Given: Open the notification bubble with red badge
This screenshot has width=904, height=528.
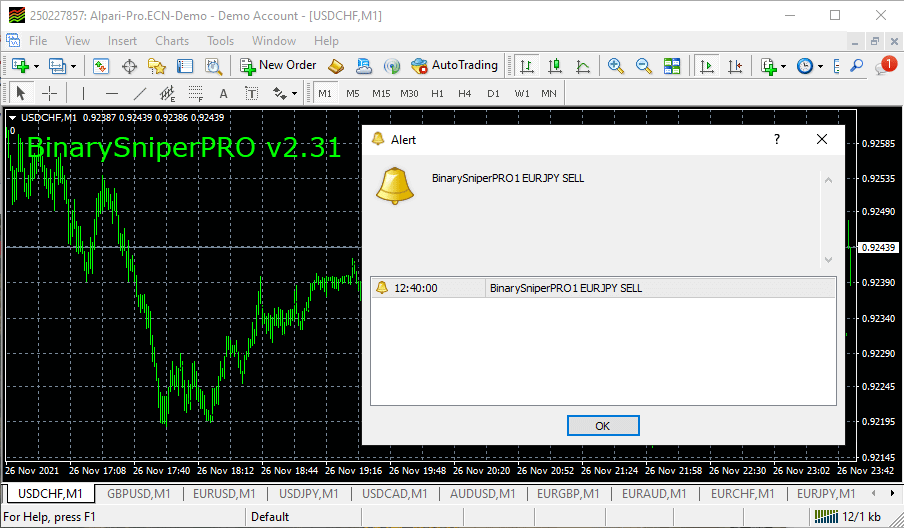Looking at the screenshot, I should pyautogui.click(x=885, y=66).
